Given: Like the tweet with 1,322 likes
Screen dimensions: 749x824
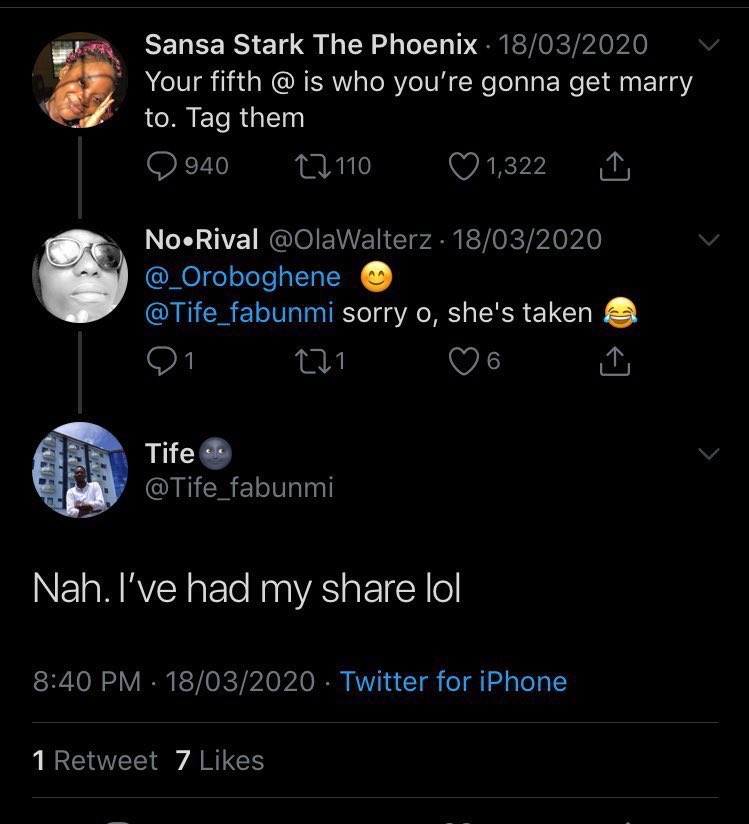Looking at the screenshot, I should tap(463, 166).
